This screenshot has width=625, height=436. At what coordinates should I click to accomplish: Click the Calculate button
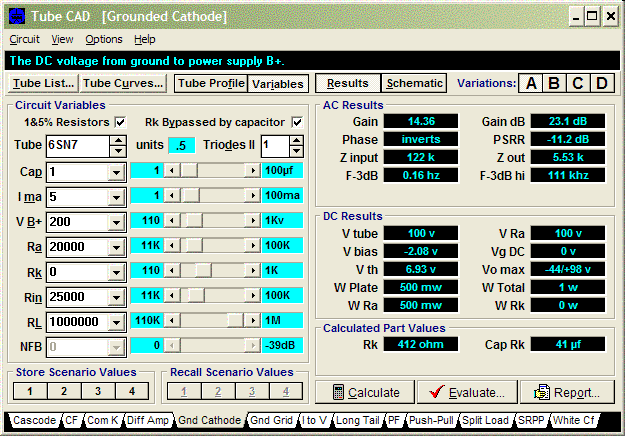(x=365, y=392)
